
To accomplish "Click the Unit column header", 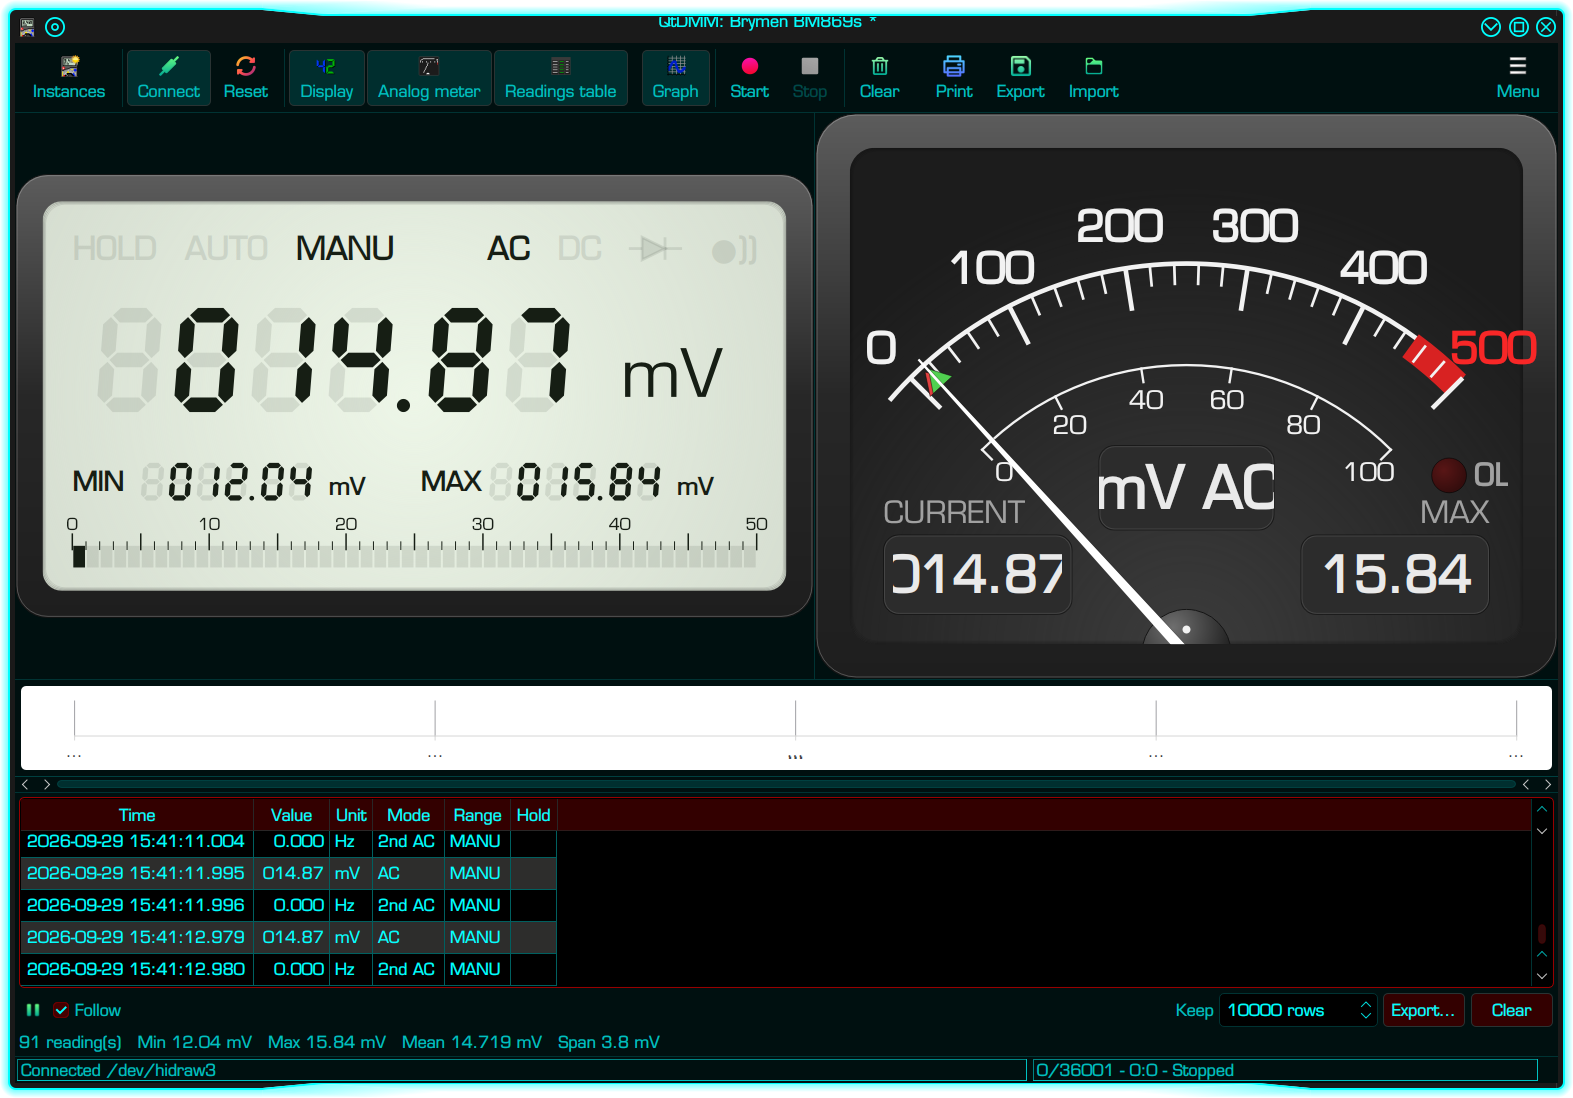I will tap(351, 815).
